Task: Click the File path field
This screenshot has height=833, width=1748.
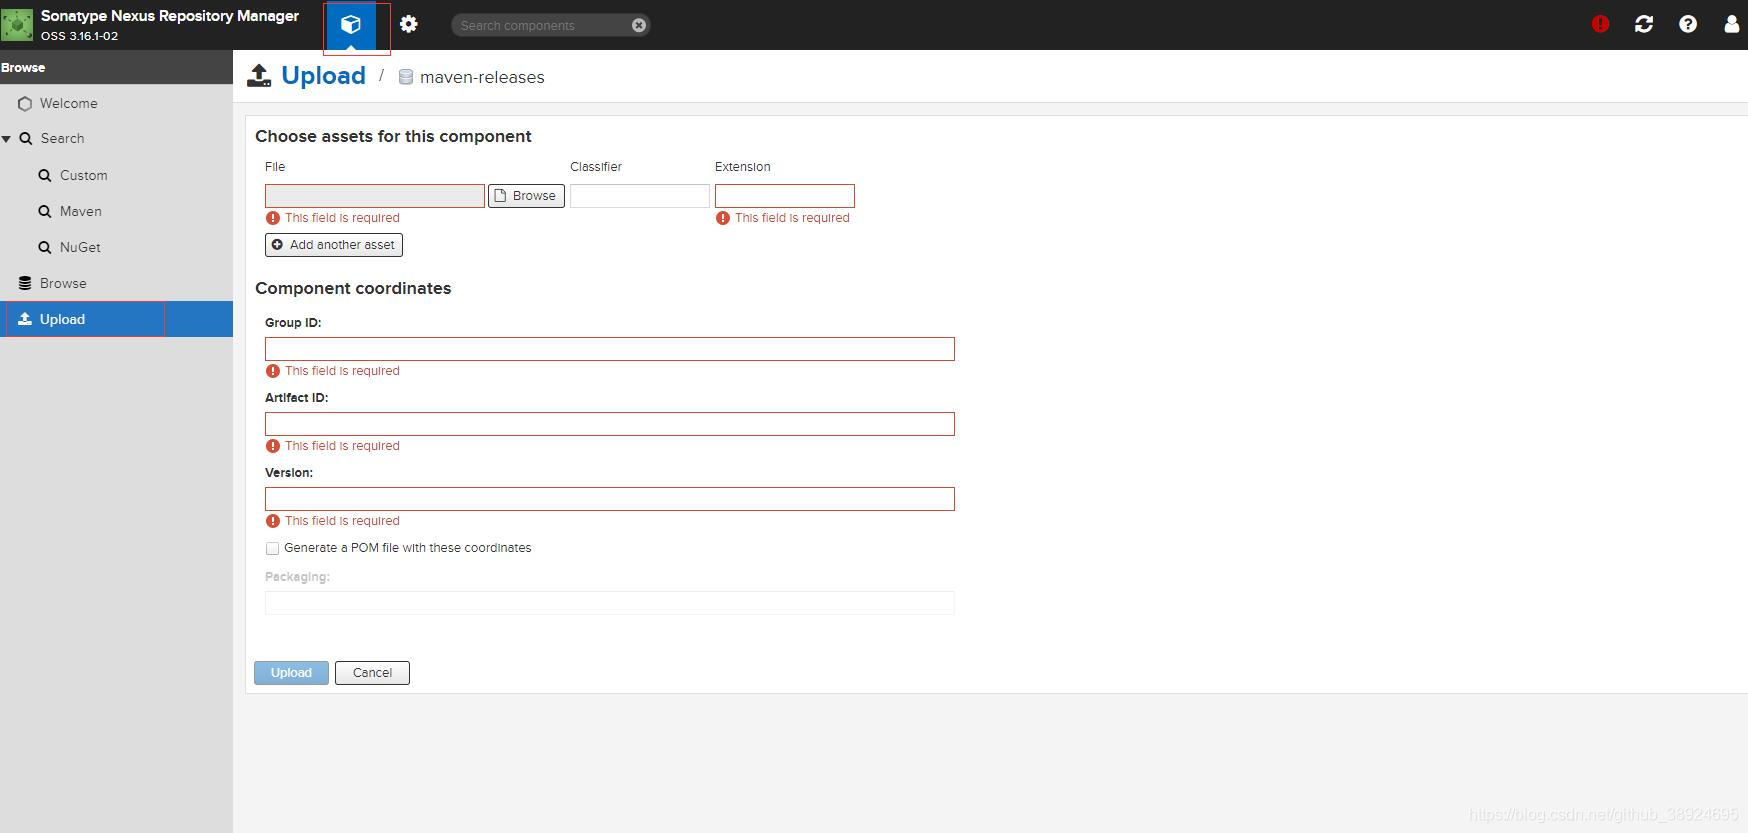Action: 375,196
